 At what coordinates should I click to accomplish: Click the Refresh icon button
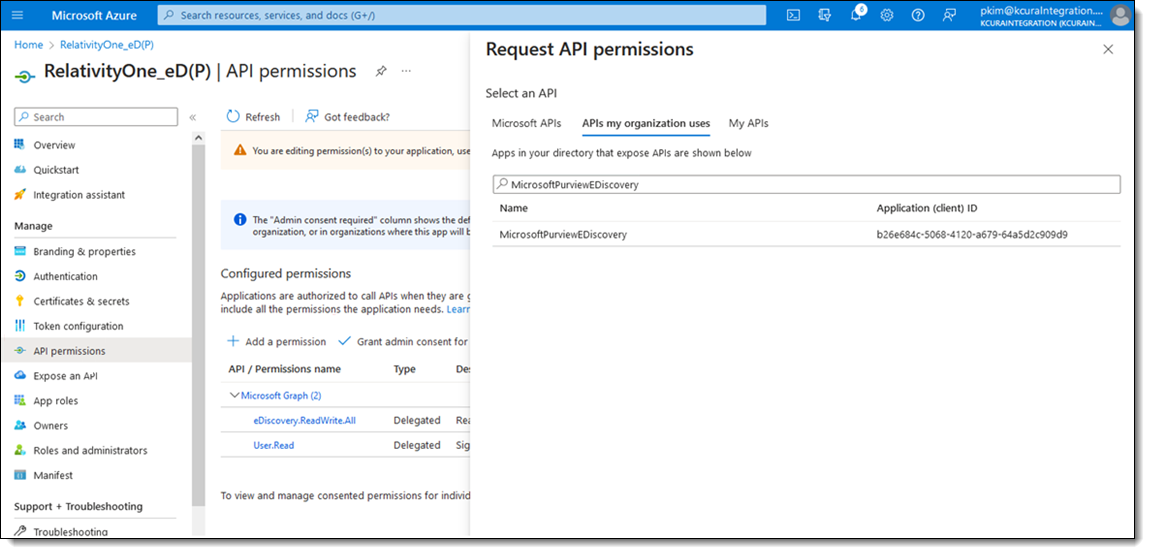point(233,117)
